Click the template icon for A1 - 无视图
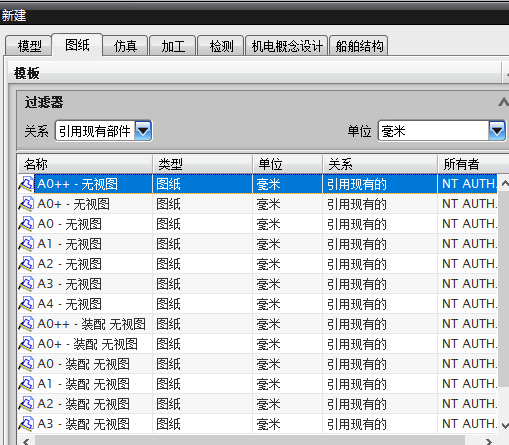The height and width of the screenshot is (445, 509). point(26,244)
